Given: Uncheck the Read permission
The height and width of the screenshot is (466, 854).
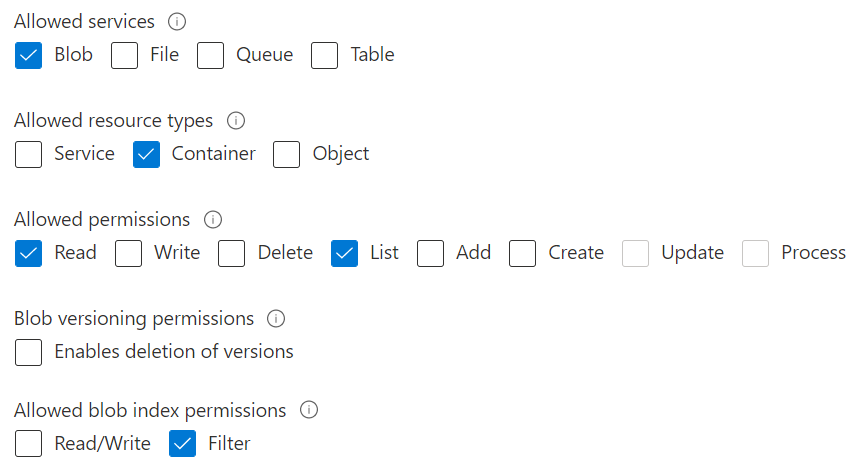Looking at the screenshot, I should point(29,254).
